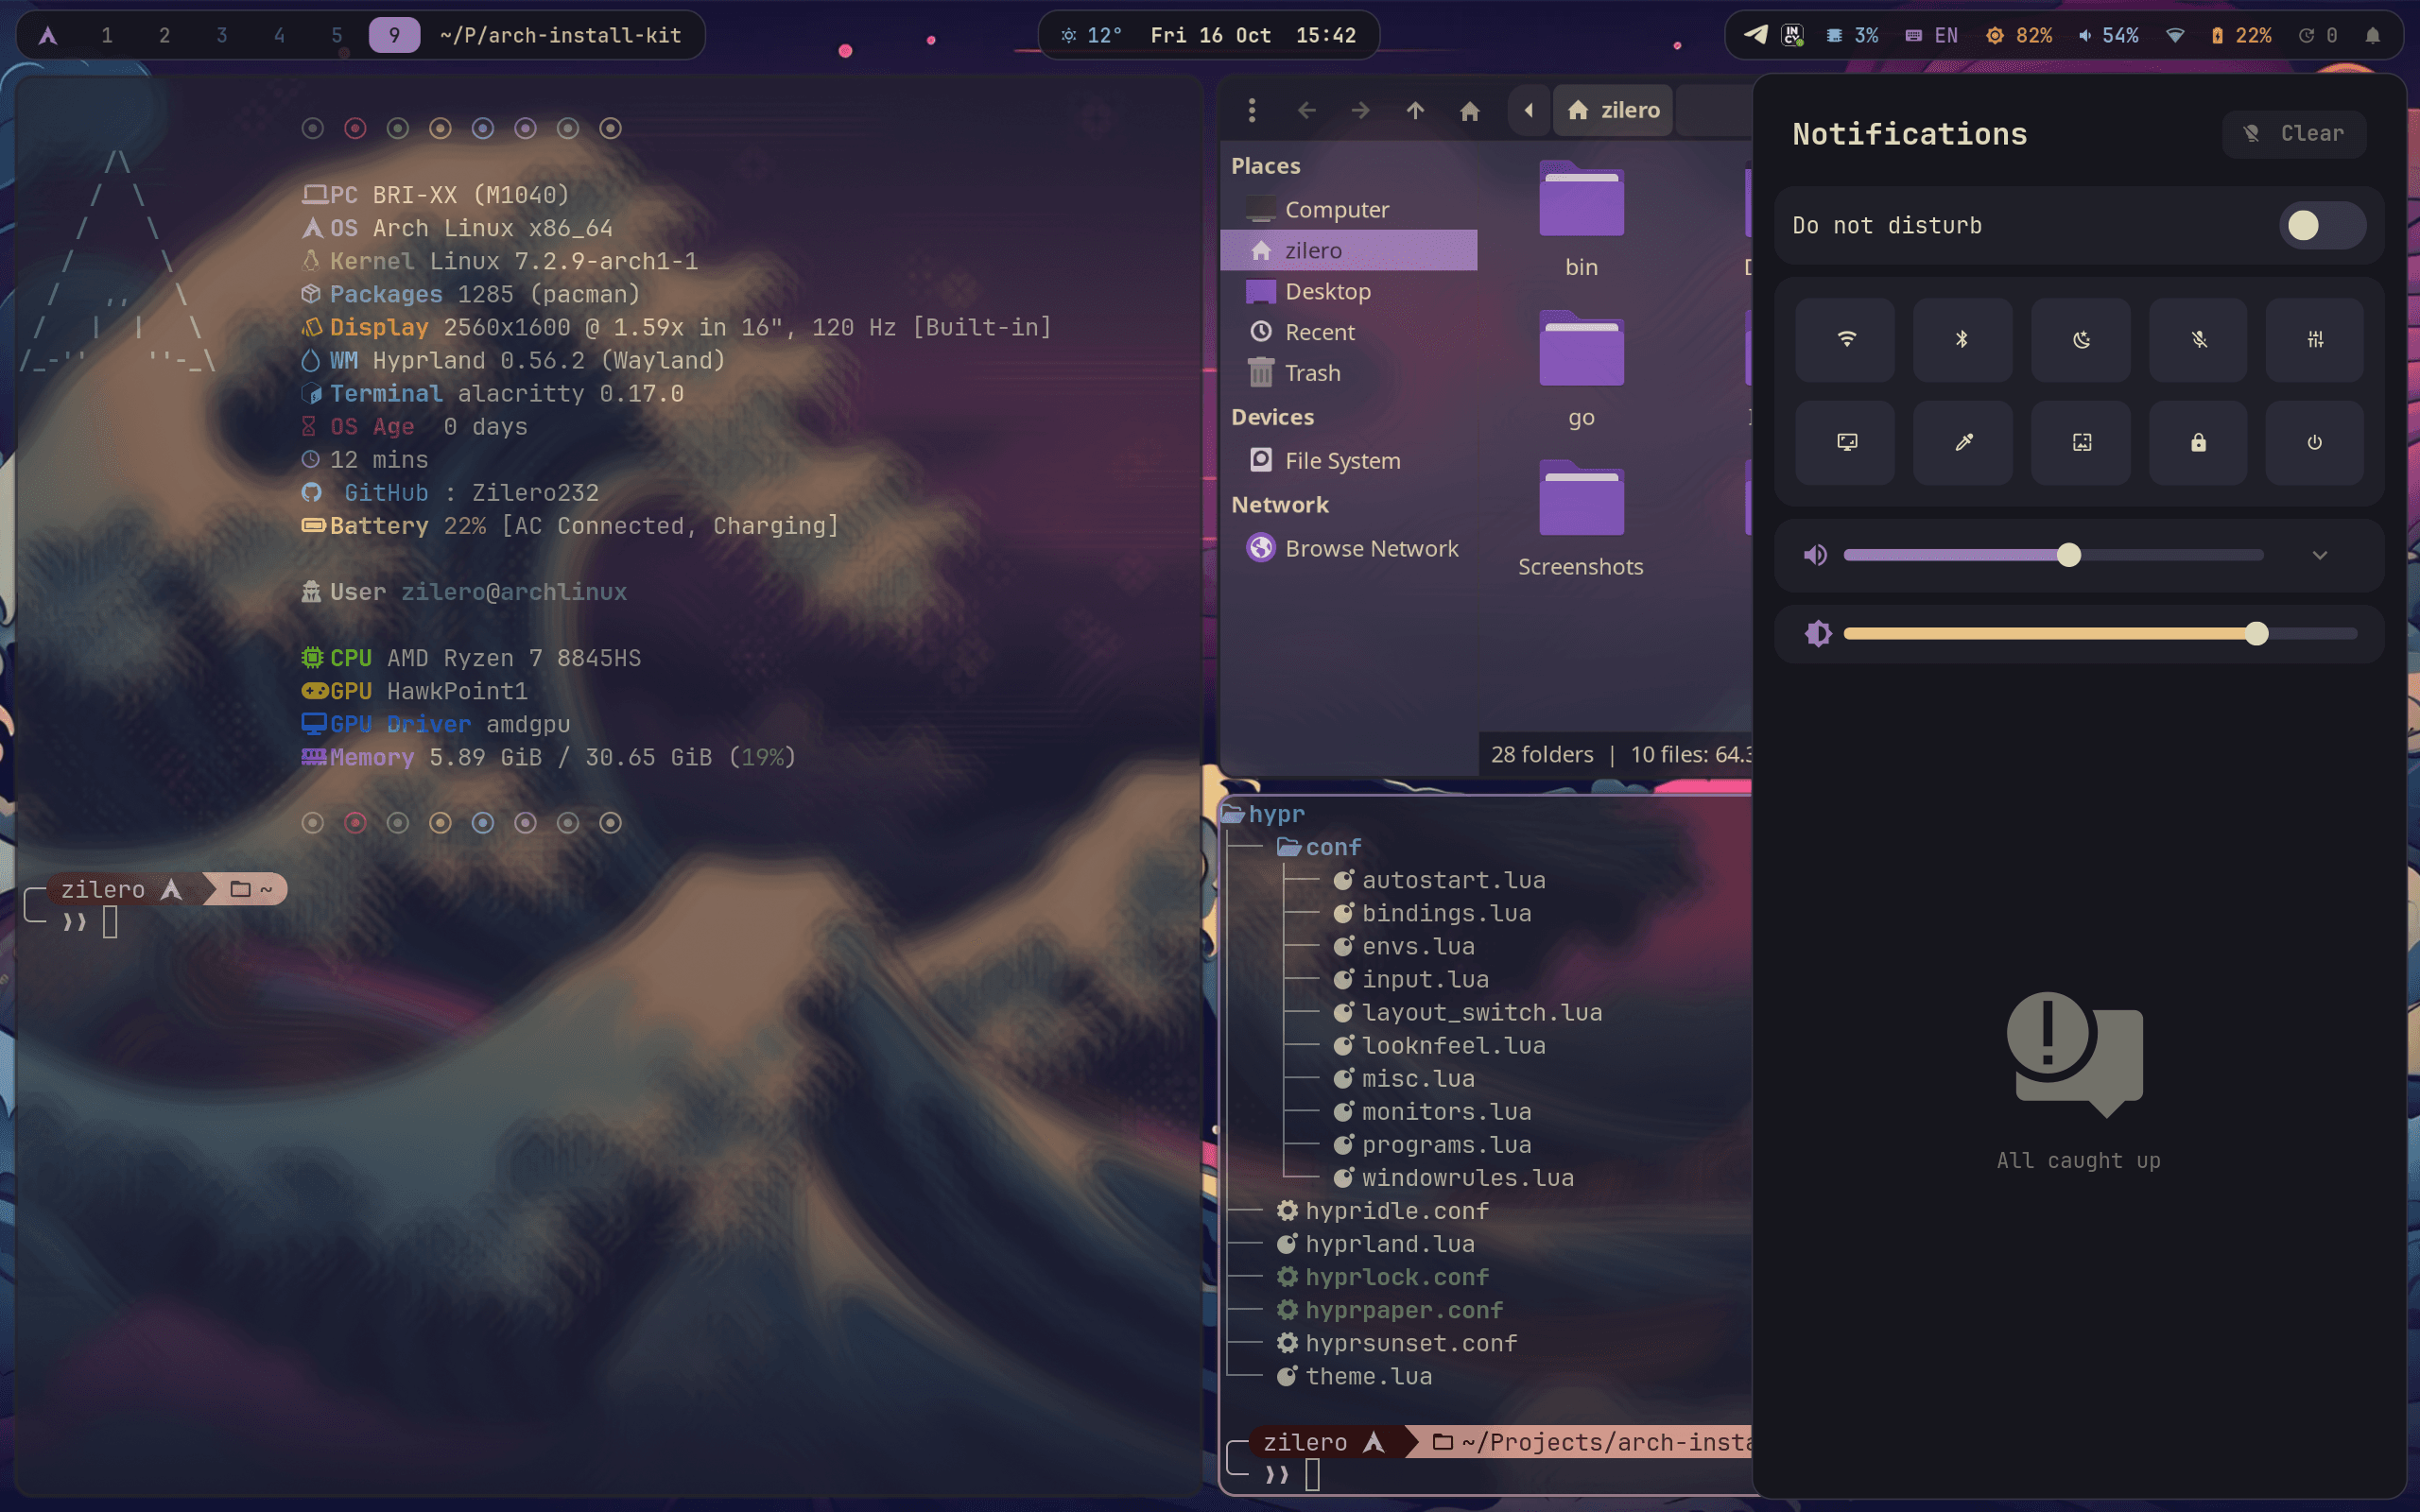Launch the screen capture monitor tile

(x=1846, y=442)
